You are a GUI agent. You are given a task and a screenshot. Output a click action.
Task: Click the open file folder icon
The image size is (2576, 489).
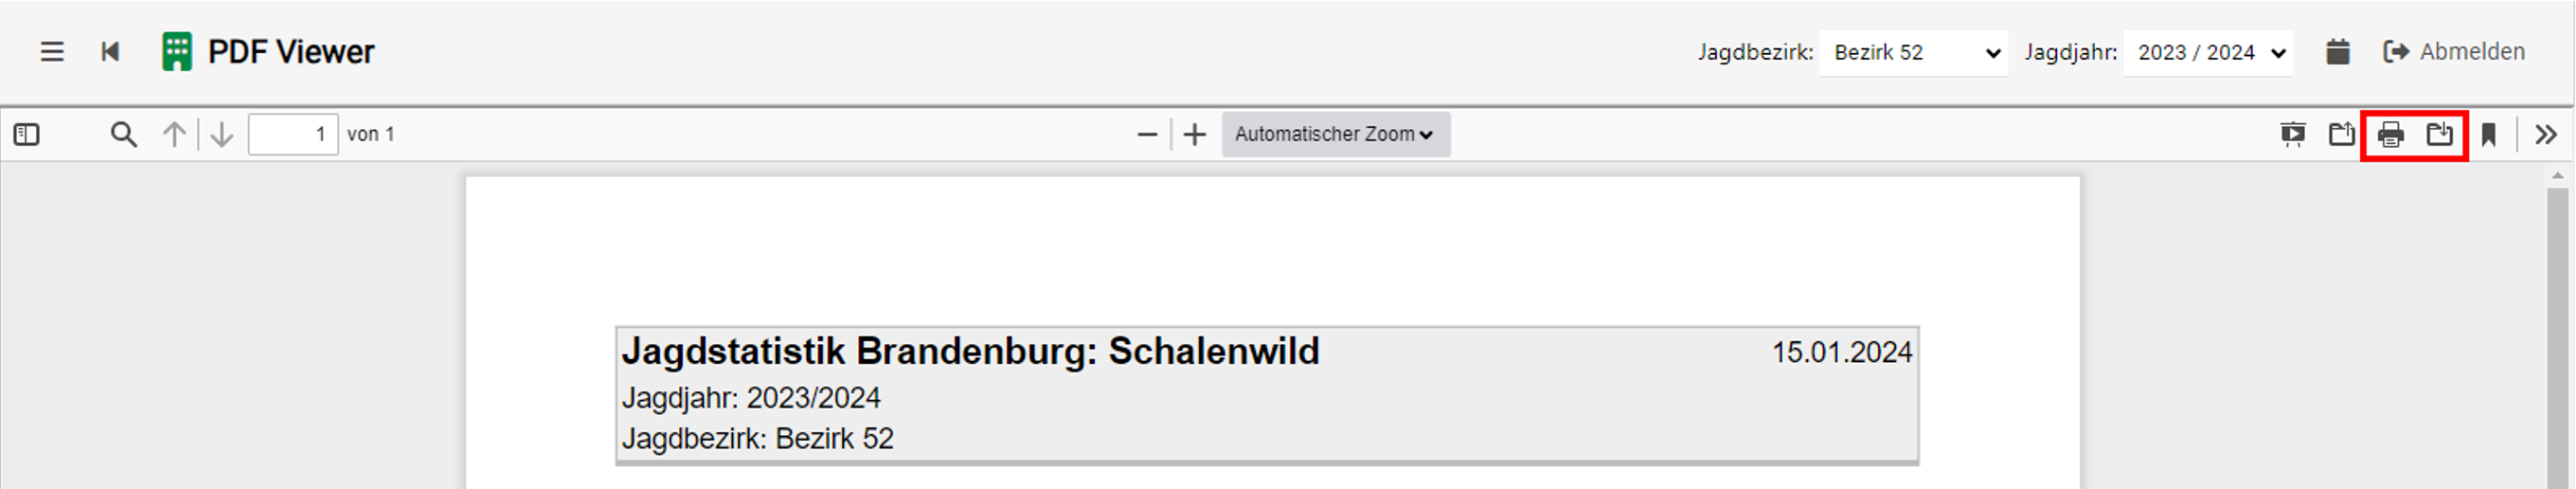click(2341, 134)
